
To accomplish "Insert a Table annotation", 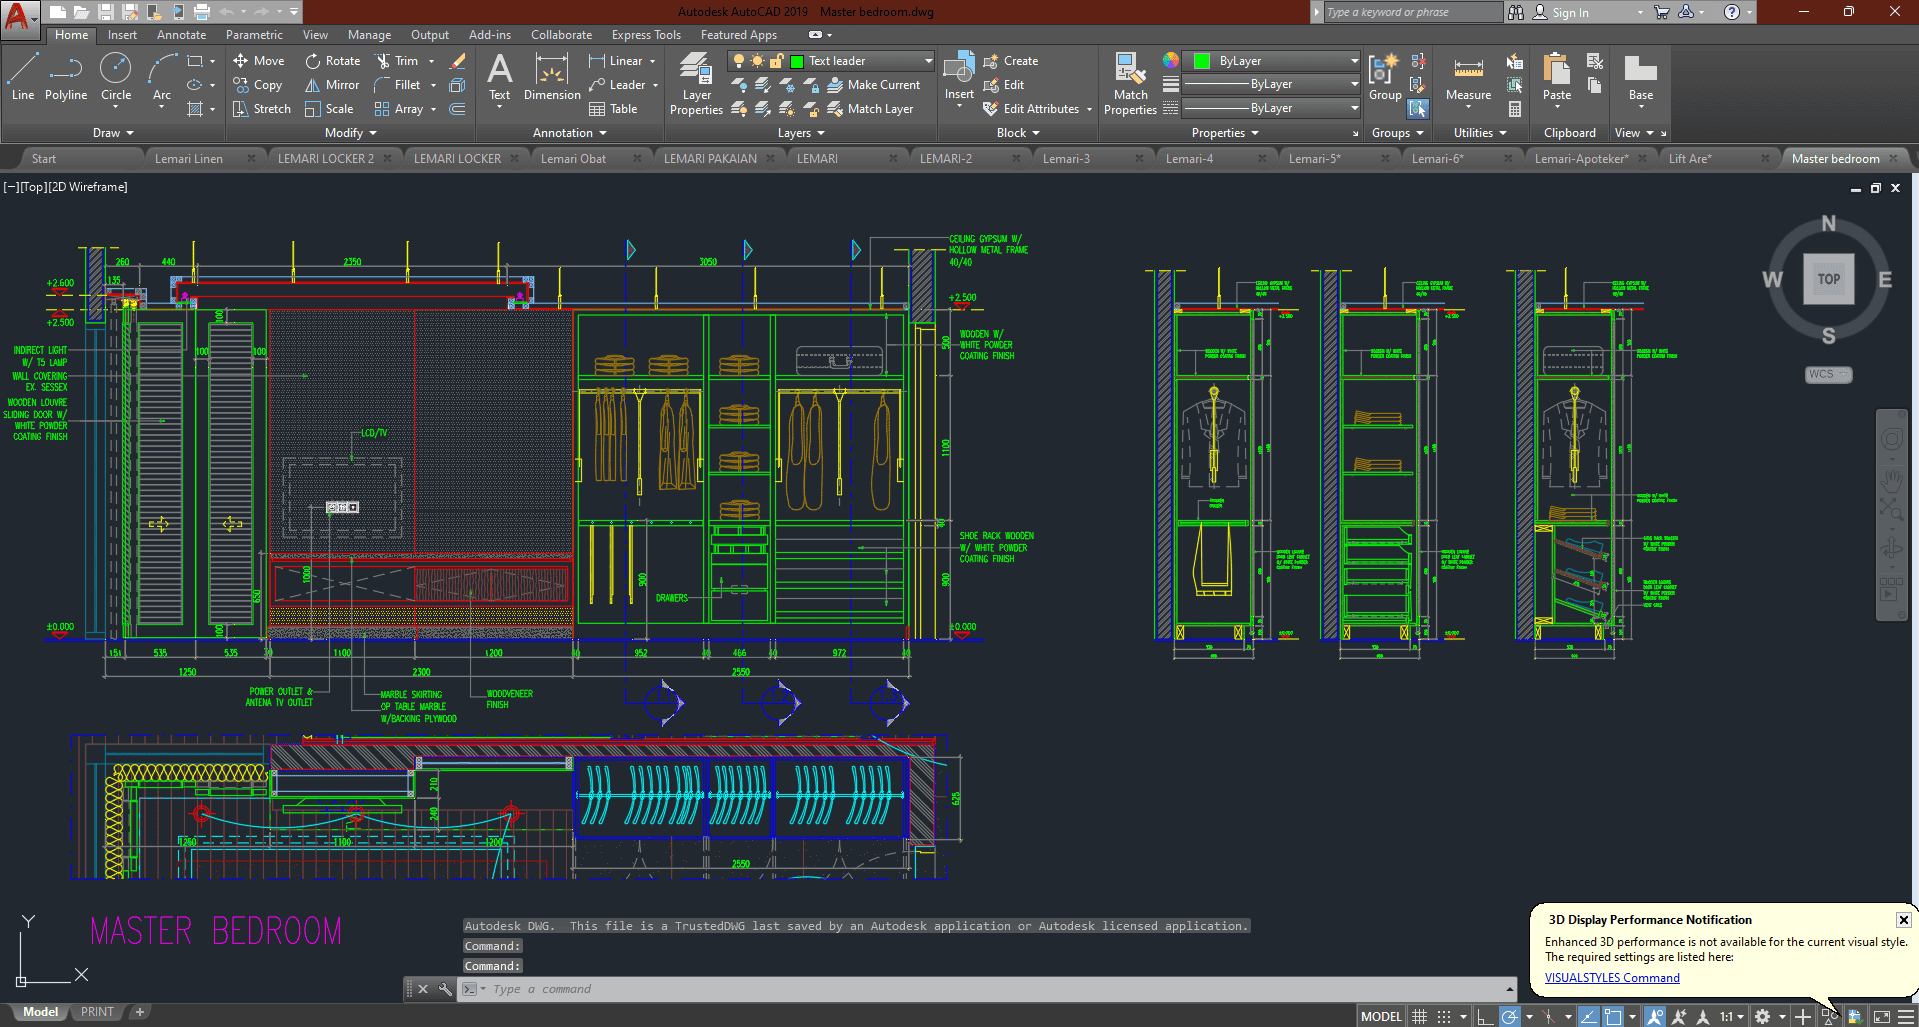I will pyautogui.click(x=613, y=109).
